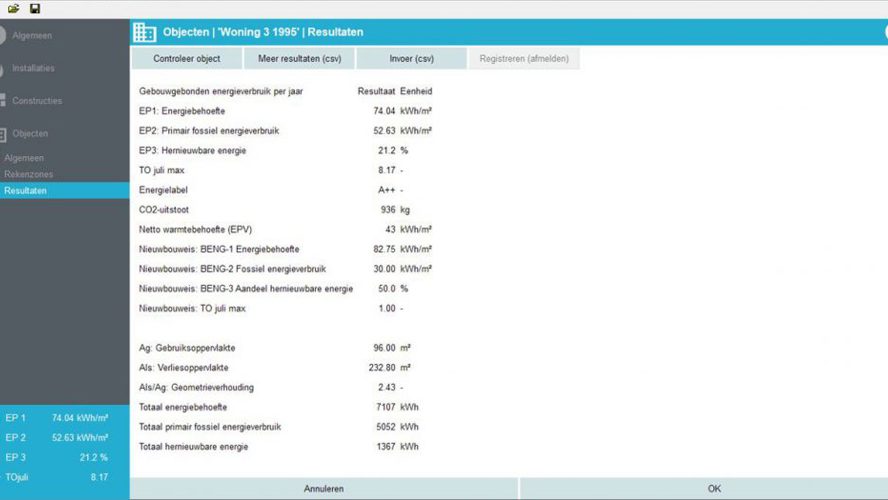Click the open file folder icon
The height and width of the screenshot is (500, 888).
pyautogui.click(x=13, y=8)
